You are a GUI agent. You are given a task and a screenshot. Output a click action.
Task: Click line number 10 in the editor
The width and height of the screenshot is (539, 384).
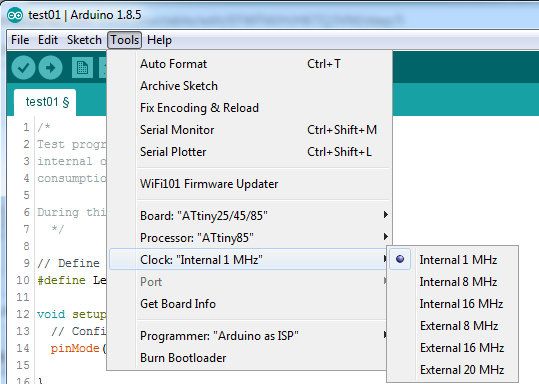click(x=23, y=280)
